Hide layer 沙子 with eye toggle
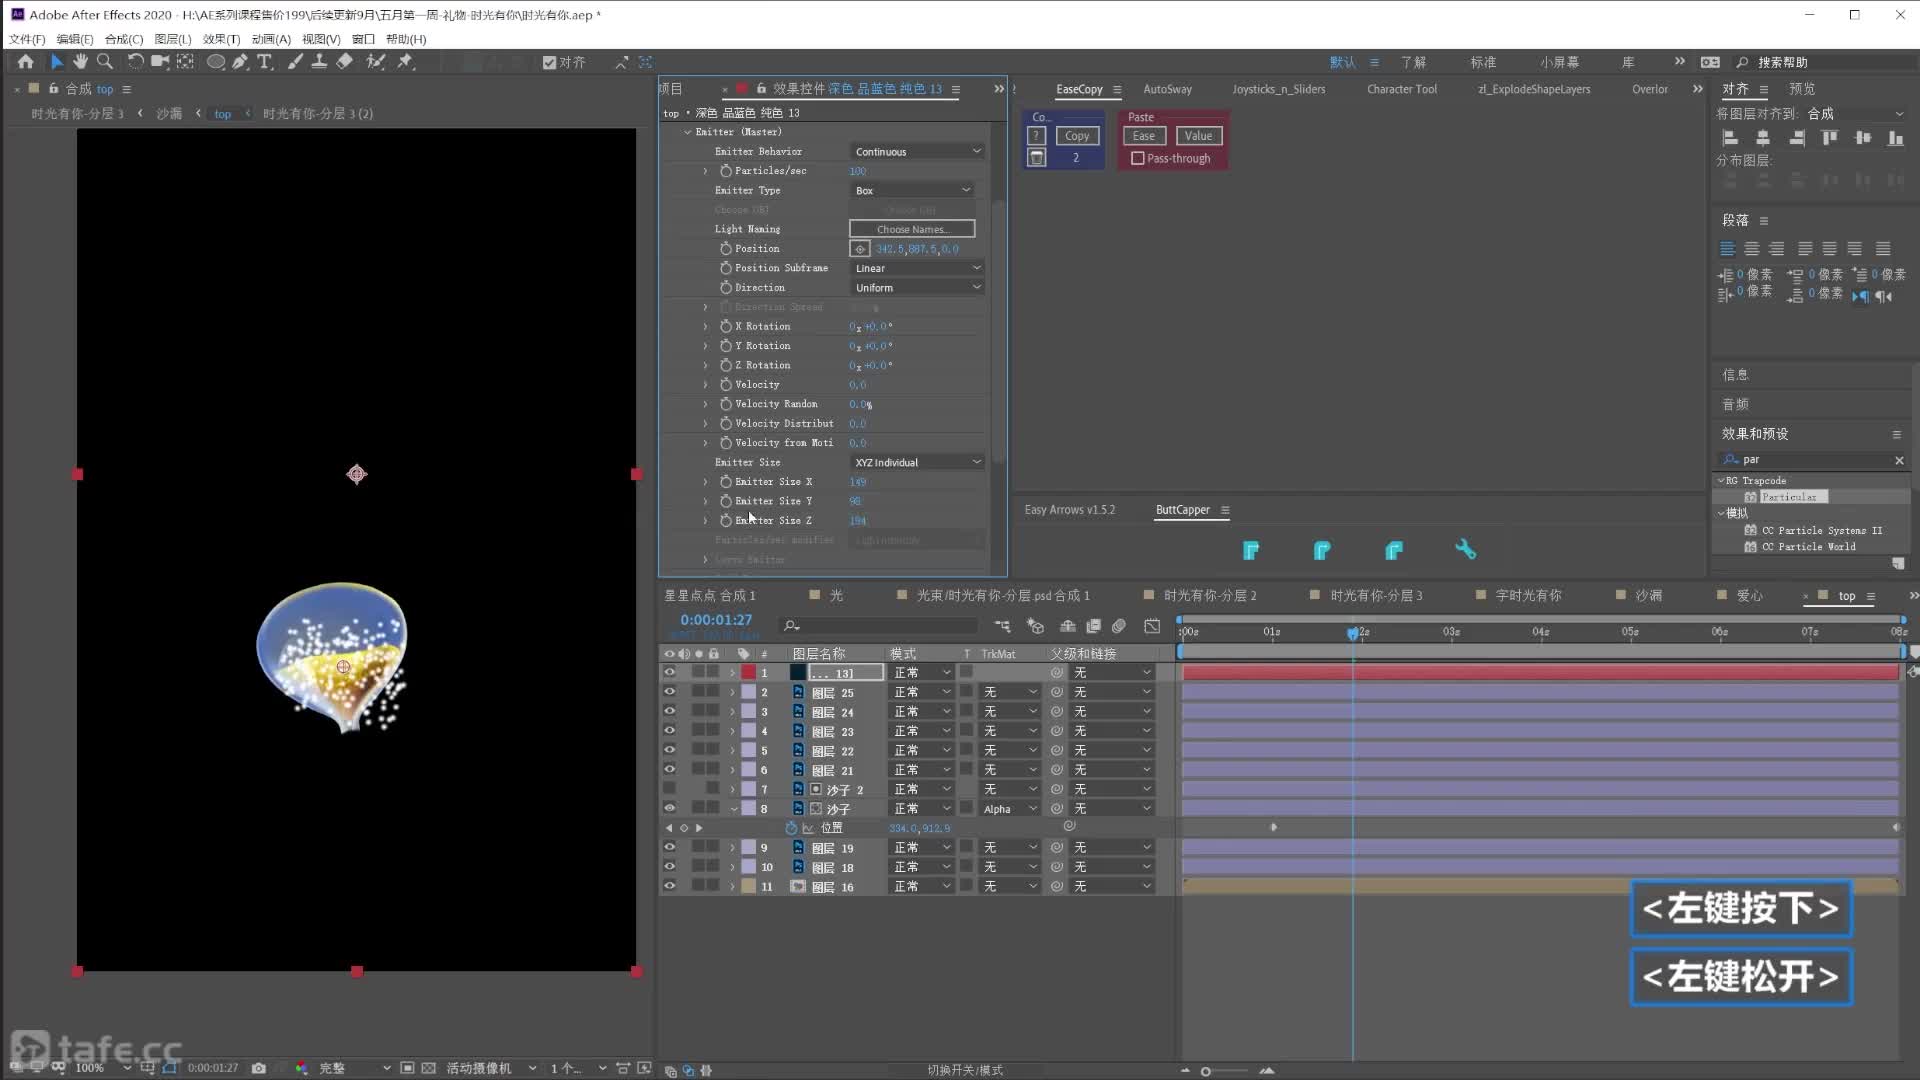Screen dimensions: 1920x1080 click(669, 808)
